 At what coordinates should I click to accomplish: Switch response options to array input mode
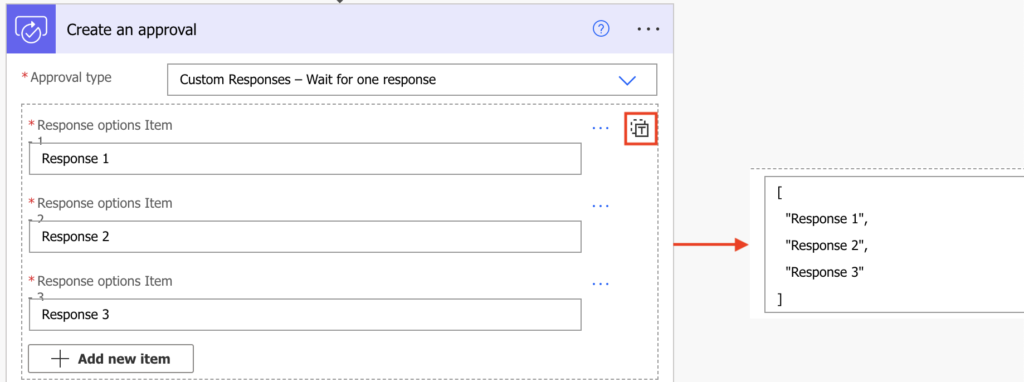click(641, 129)
